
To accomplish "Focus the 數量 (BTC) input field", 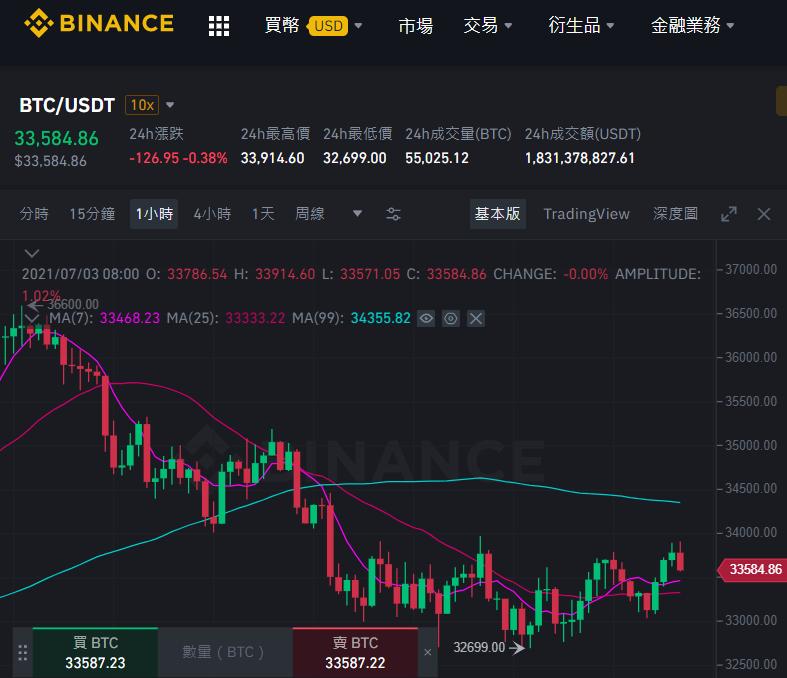I will coord(225,652).
